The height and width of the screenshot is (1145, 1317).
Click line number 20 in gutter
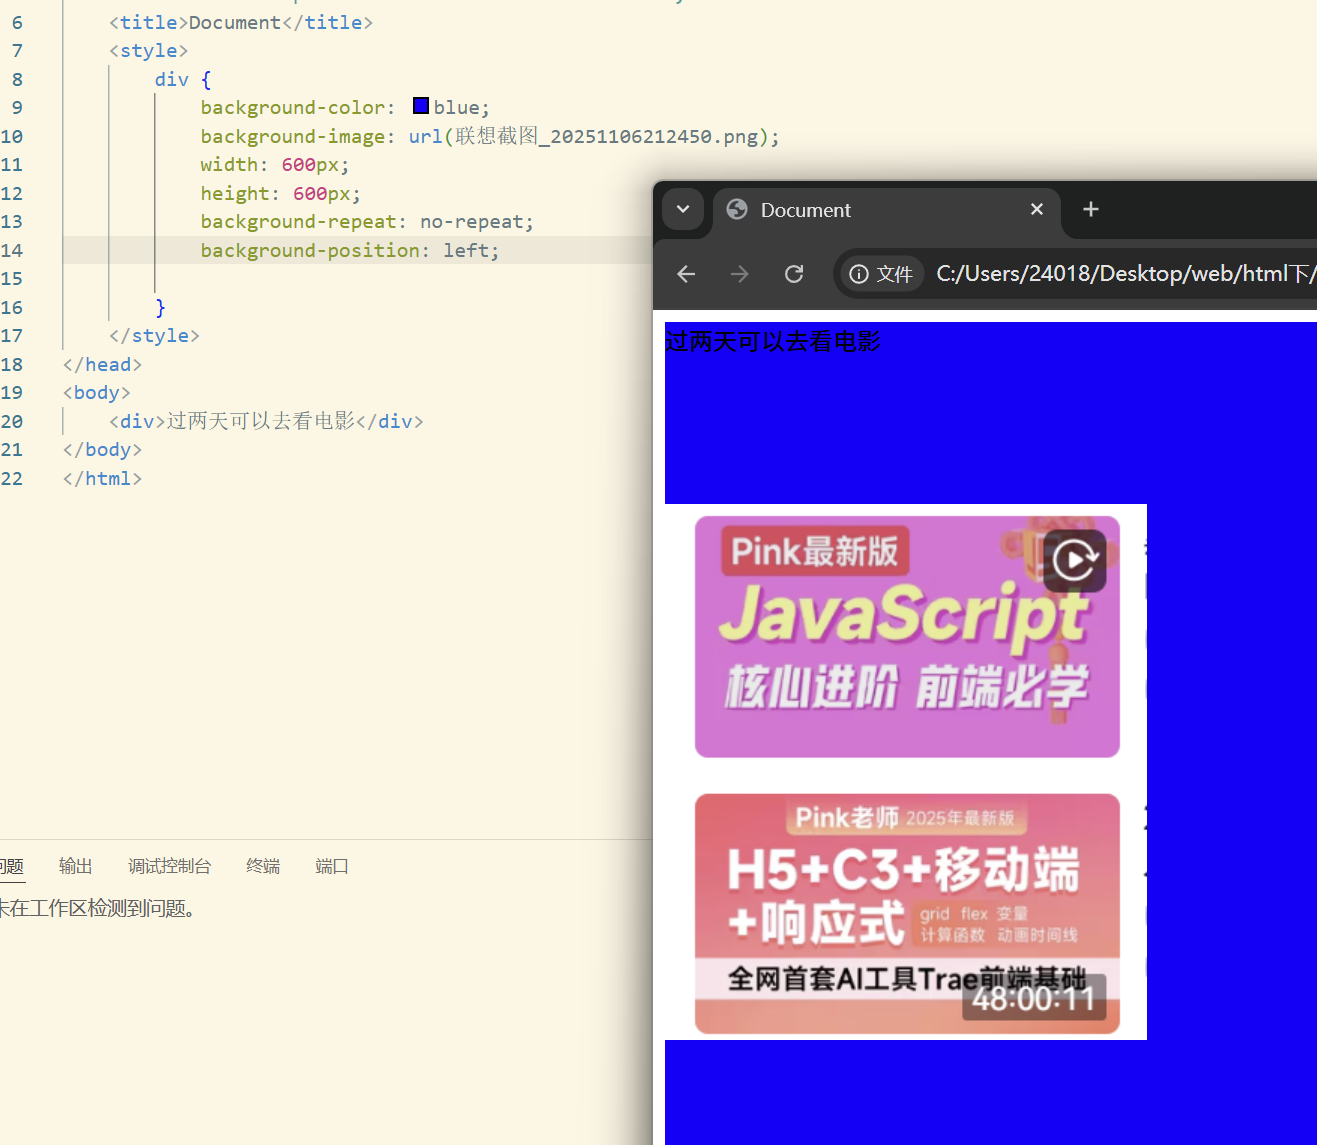pyautogui.click(x=12, y=421)
